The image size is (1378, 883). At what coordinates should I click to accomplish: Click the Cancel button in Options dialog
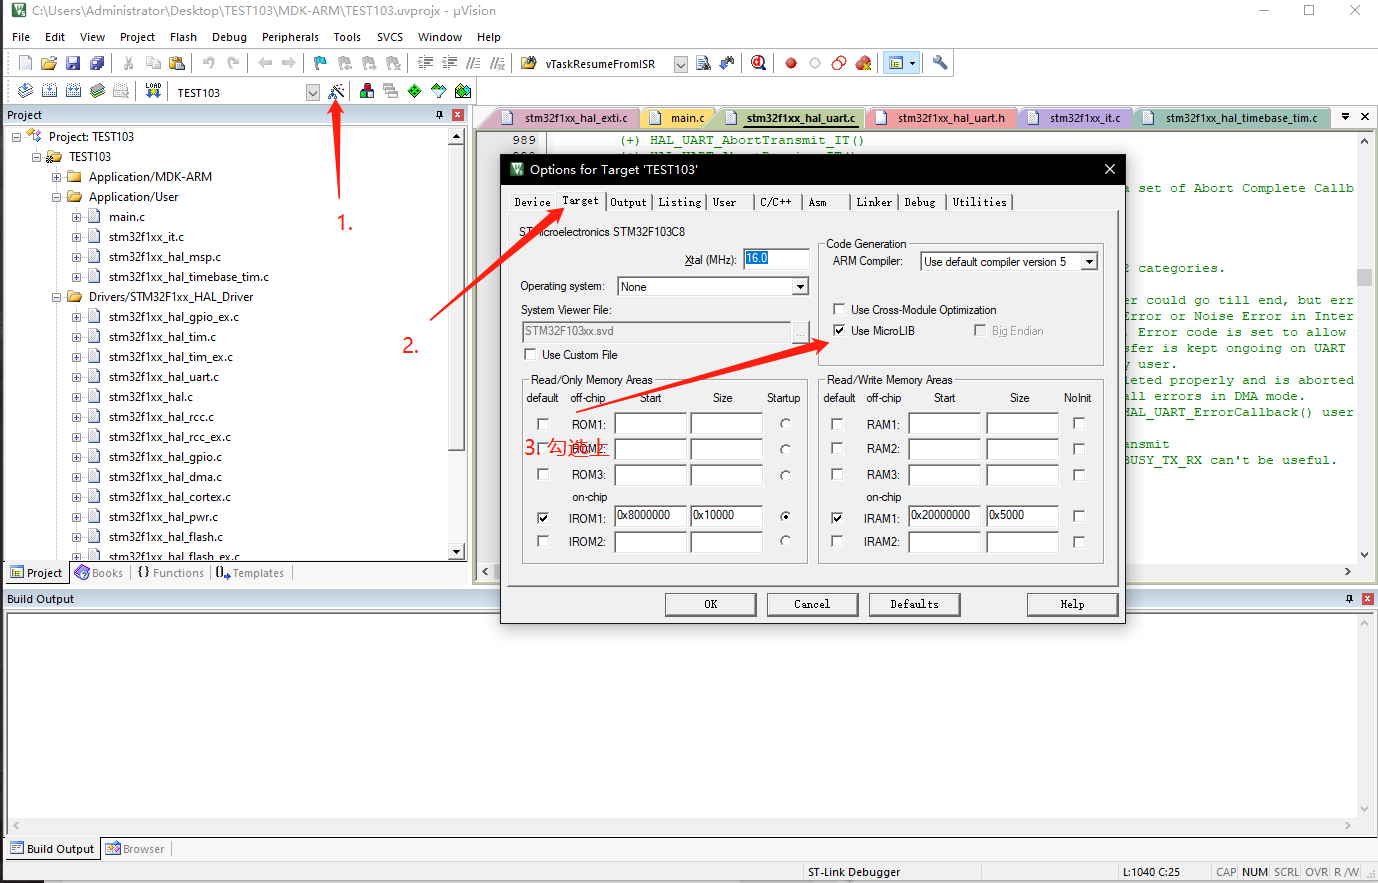(x=812, y=604)
